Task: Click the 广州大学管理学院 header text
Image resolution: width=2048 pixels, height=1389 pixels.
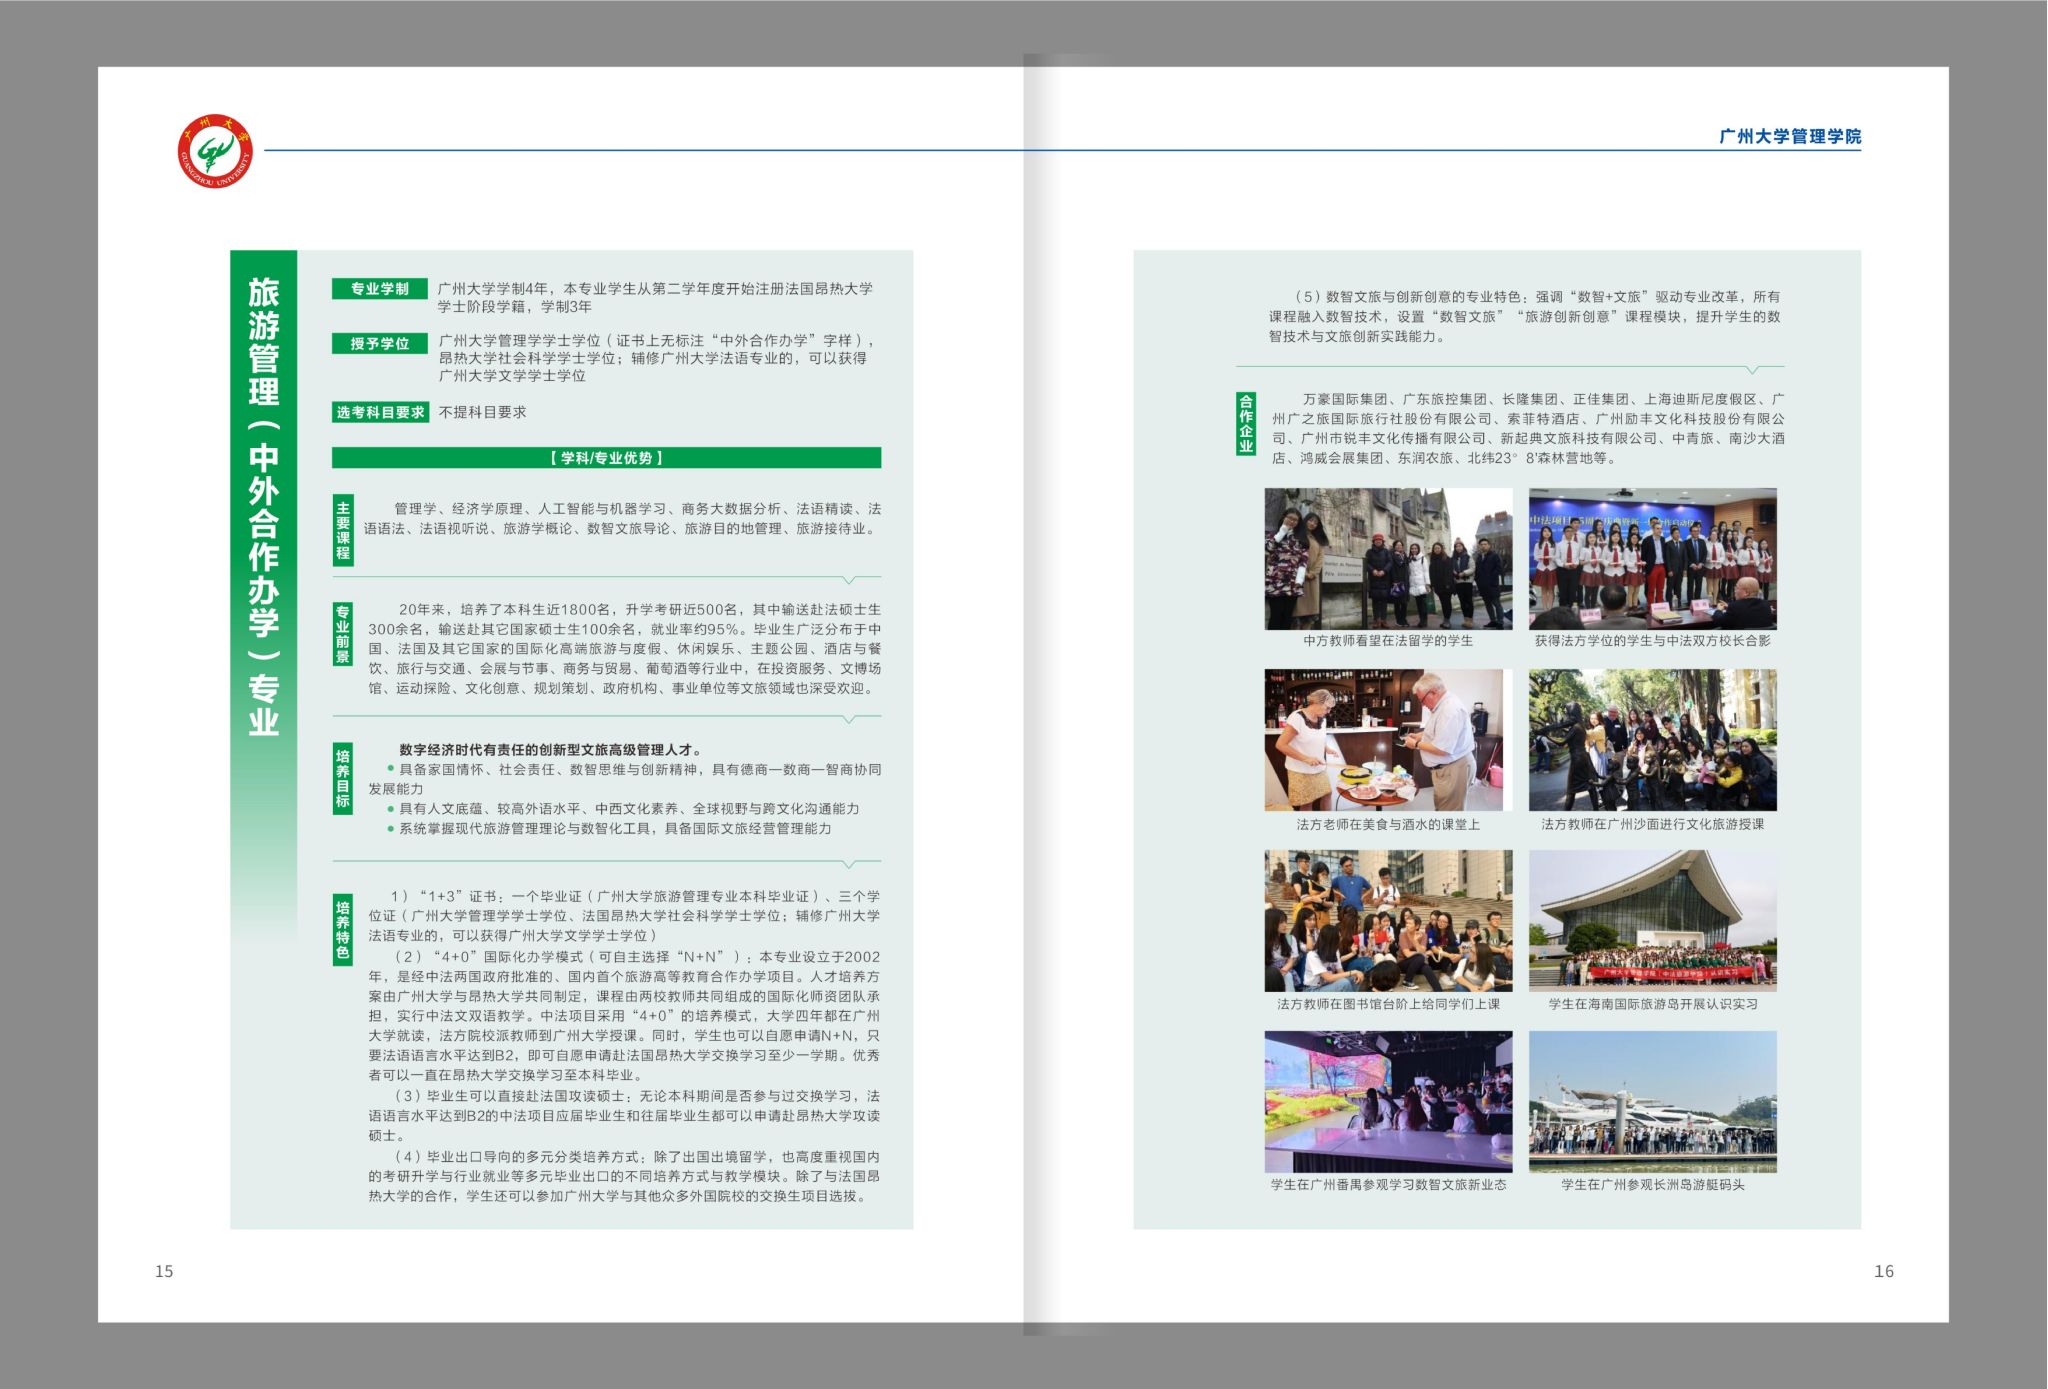Action: tap(1789, 137)
